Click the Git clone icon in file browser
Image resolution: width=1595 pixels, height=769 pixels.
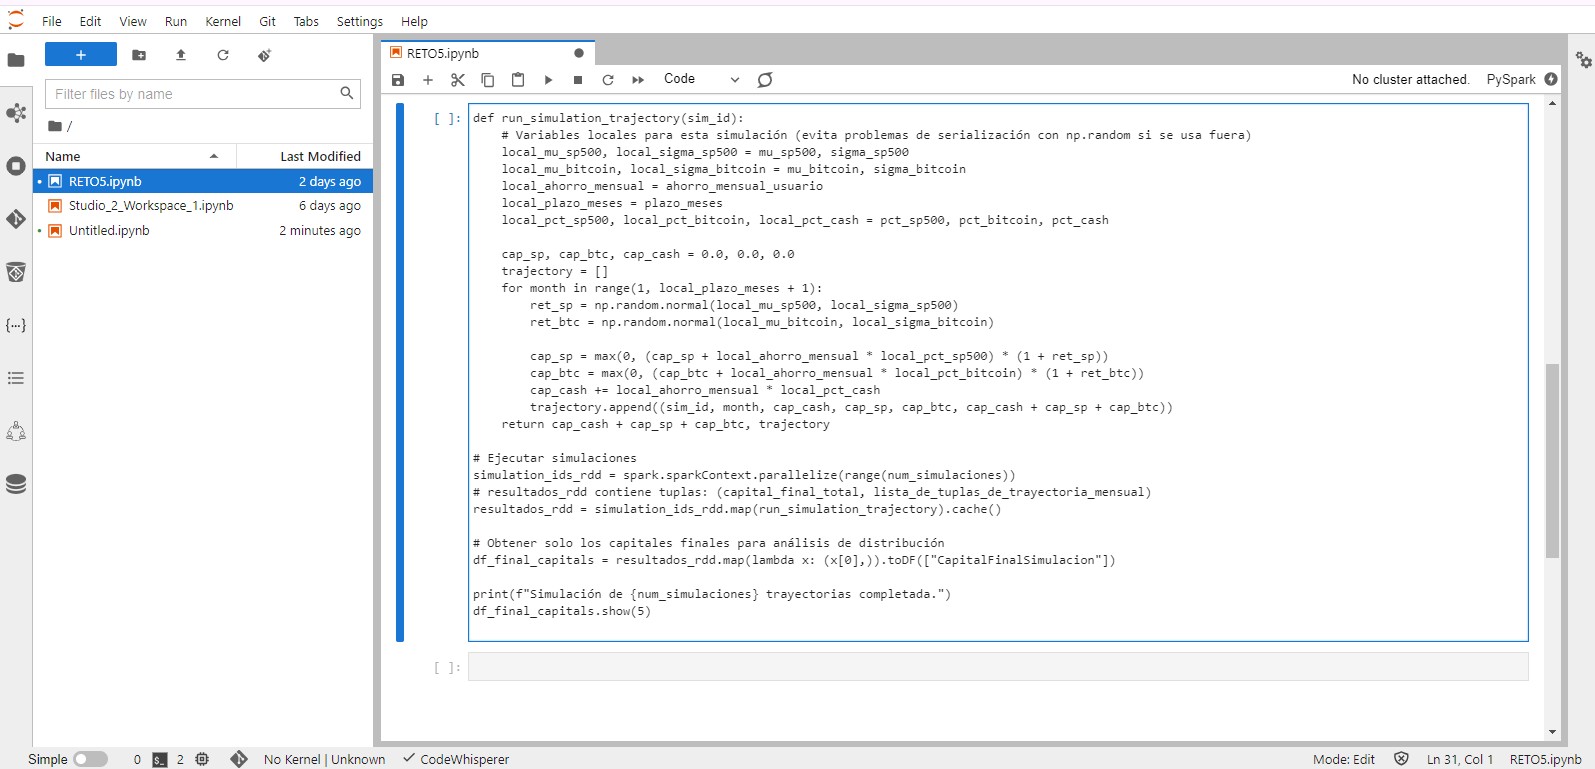tap(264, 55)
